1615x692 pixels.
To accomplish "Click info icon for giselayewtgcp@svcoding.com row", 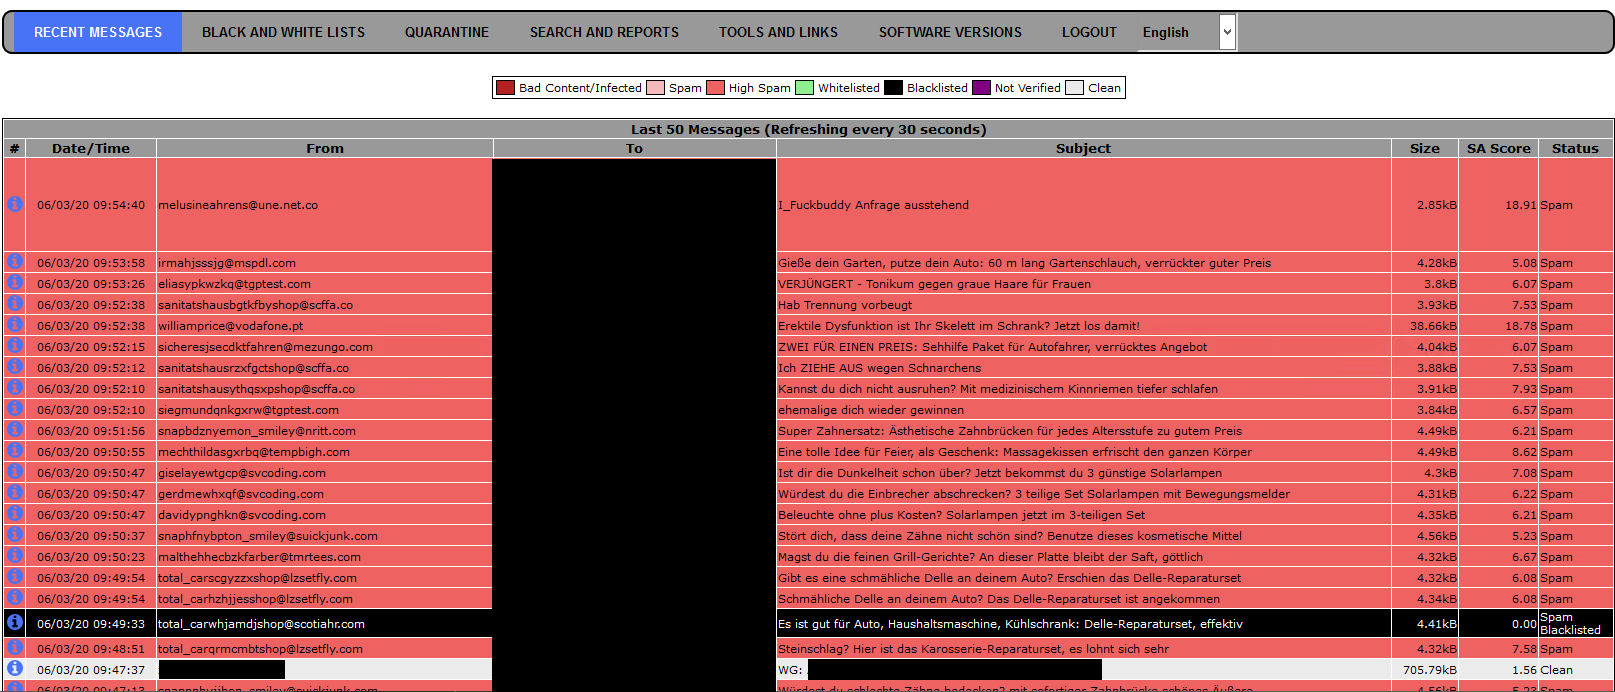I will coord(15,472).
